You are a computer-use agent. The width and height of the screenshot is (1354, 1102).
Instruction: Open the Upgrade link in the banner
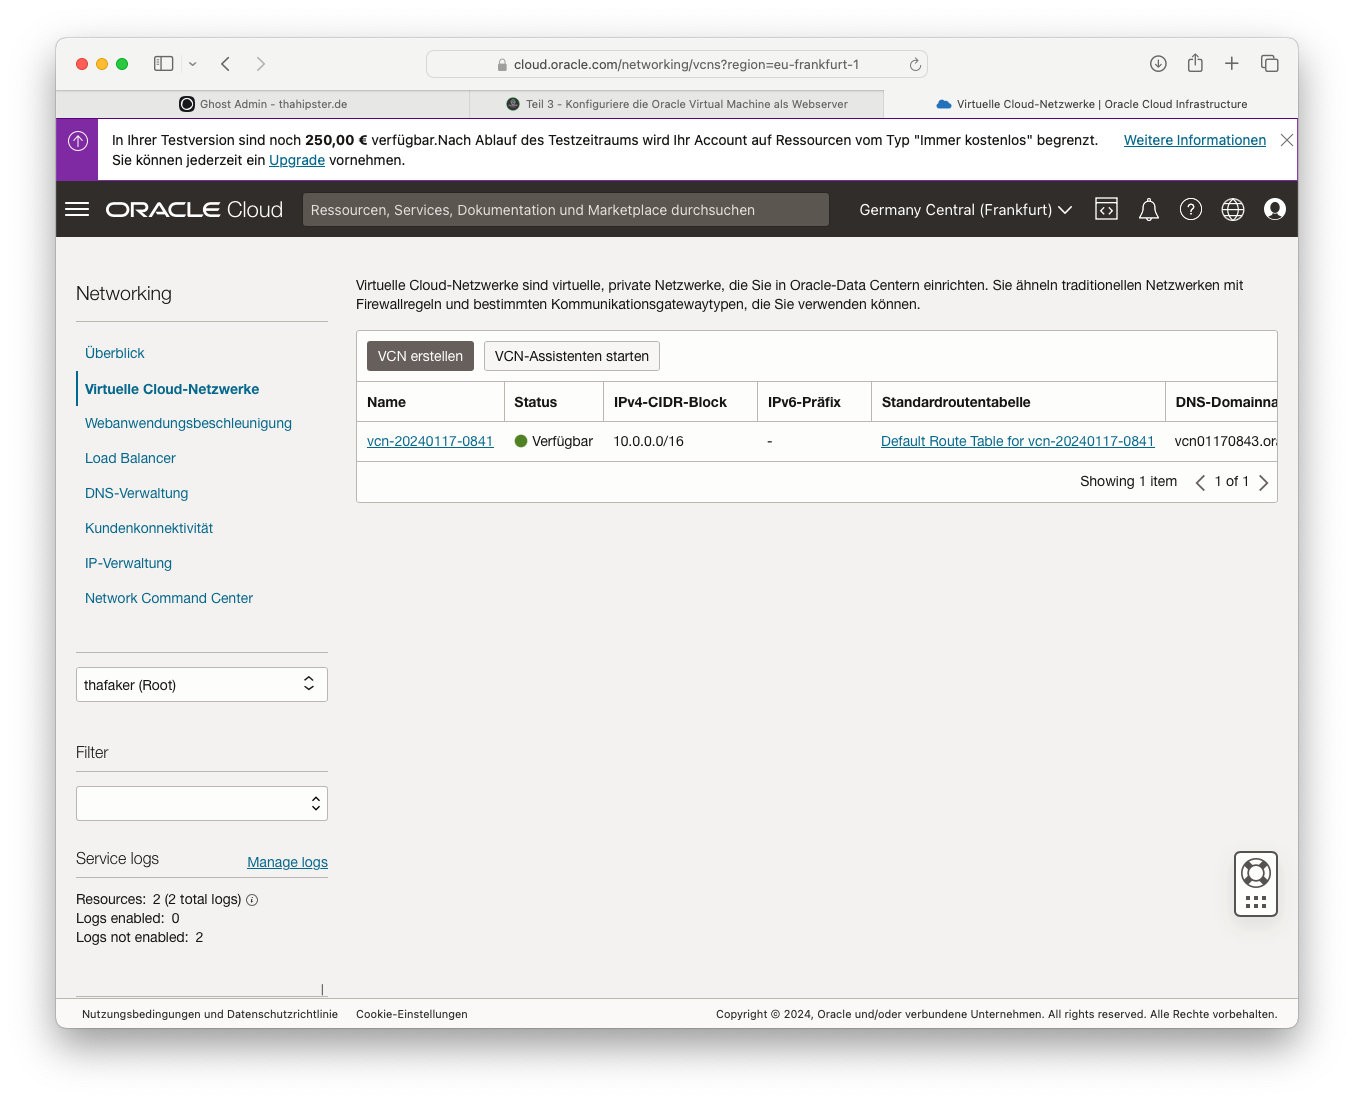click(296, 160)
